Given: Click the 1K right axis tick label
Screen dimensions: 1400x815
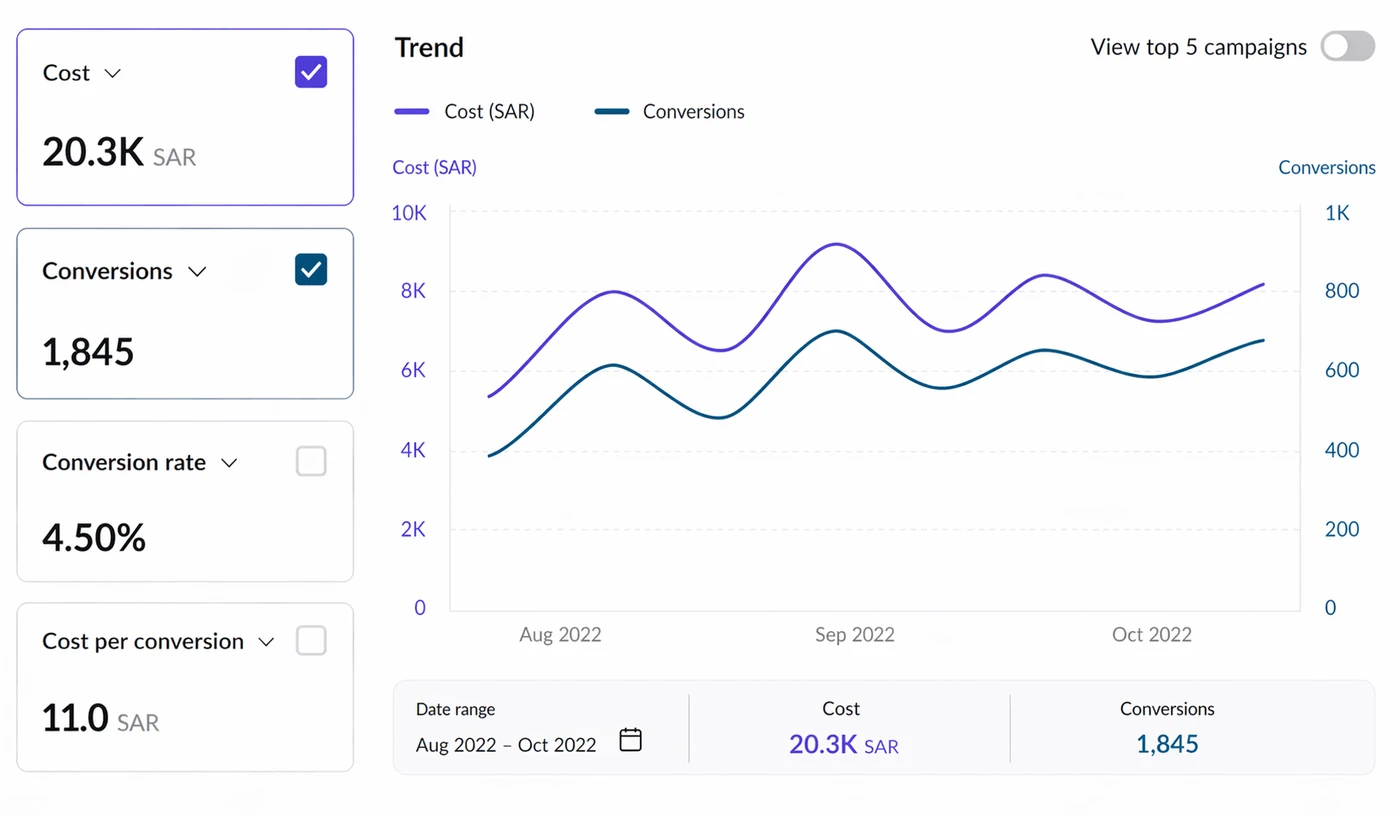Looking at the screenshot, I should click(1337, 213).
